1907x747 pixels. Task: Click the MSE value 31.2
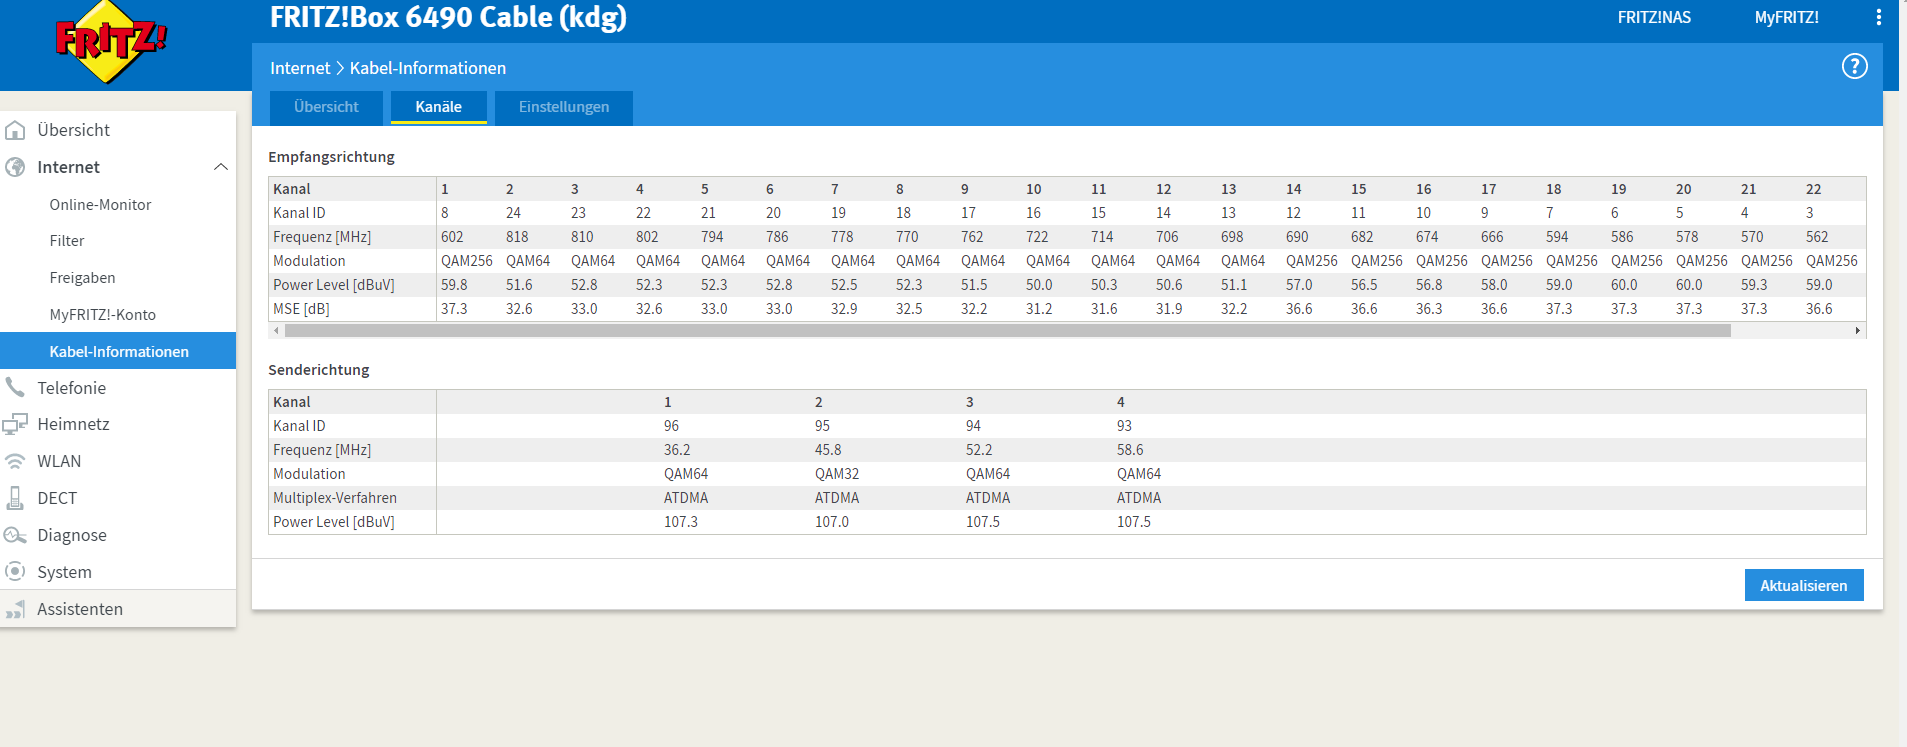pyautogui.click(x=1039, y=309)
